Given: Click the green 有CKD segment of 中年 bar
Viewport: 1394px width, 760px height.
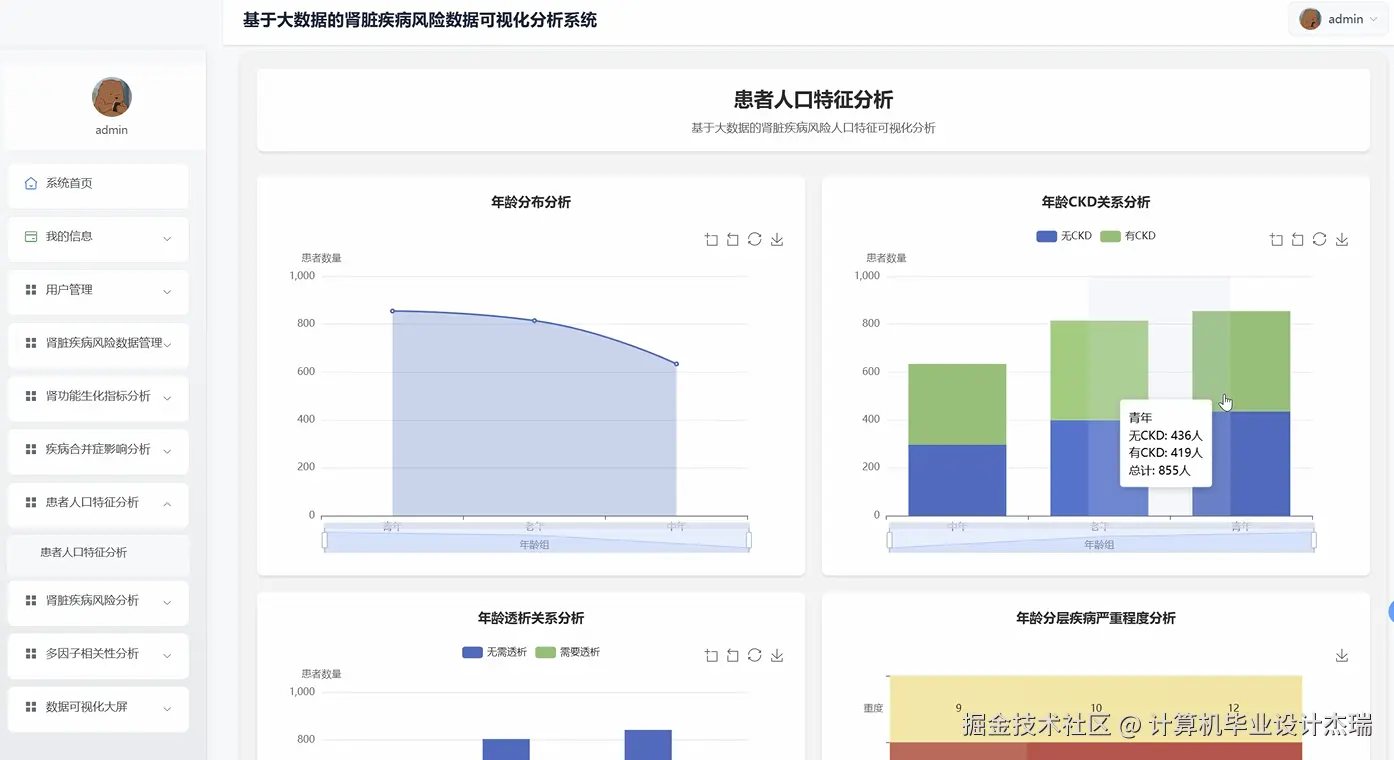Looking at the screenshot, I should 957,404.
